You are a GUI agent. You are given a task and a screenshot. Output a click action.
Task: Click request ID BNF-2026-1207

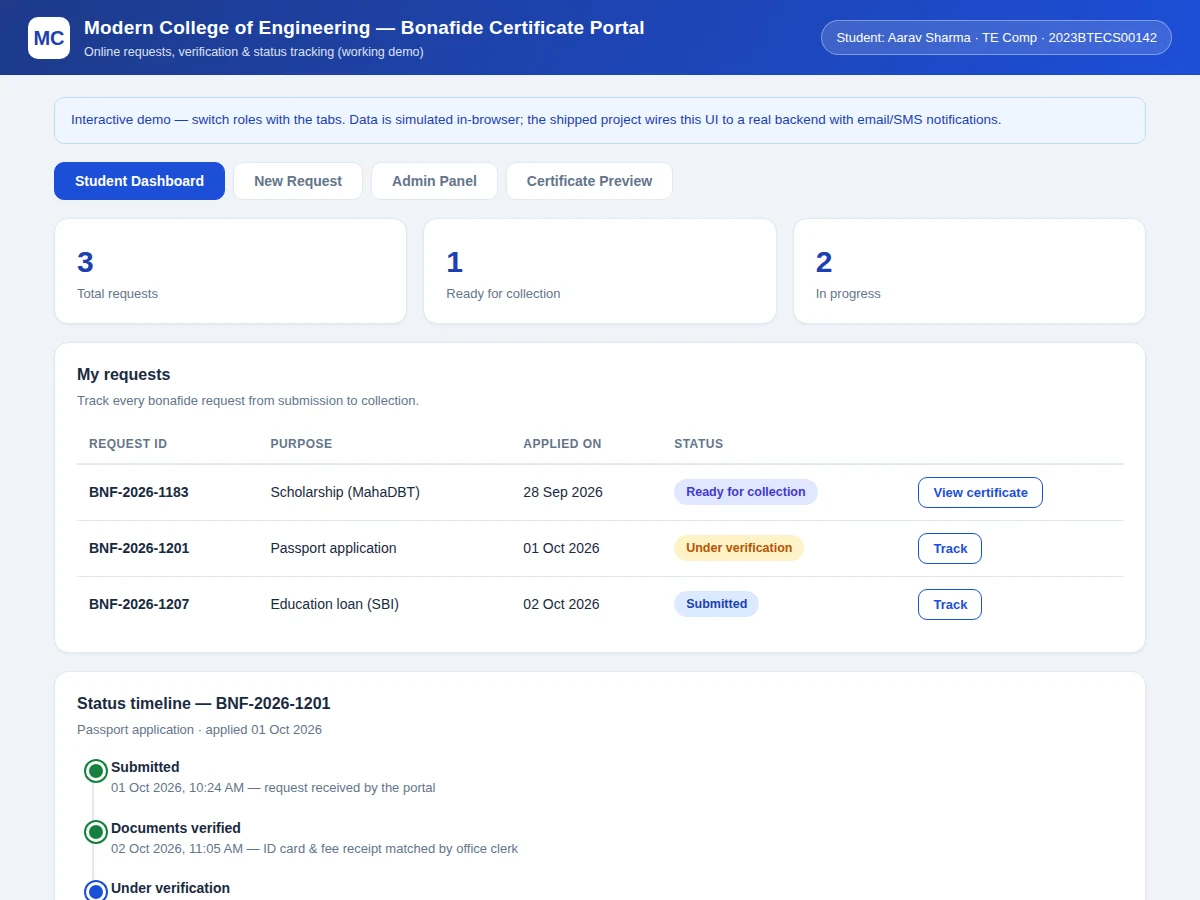139,604
